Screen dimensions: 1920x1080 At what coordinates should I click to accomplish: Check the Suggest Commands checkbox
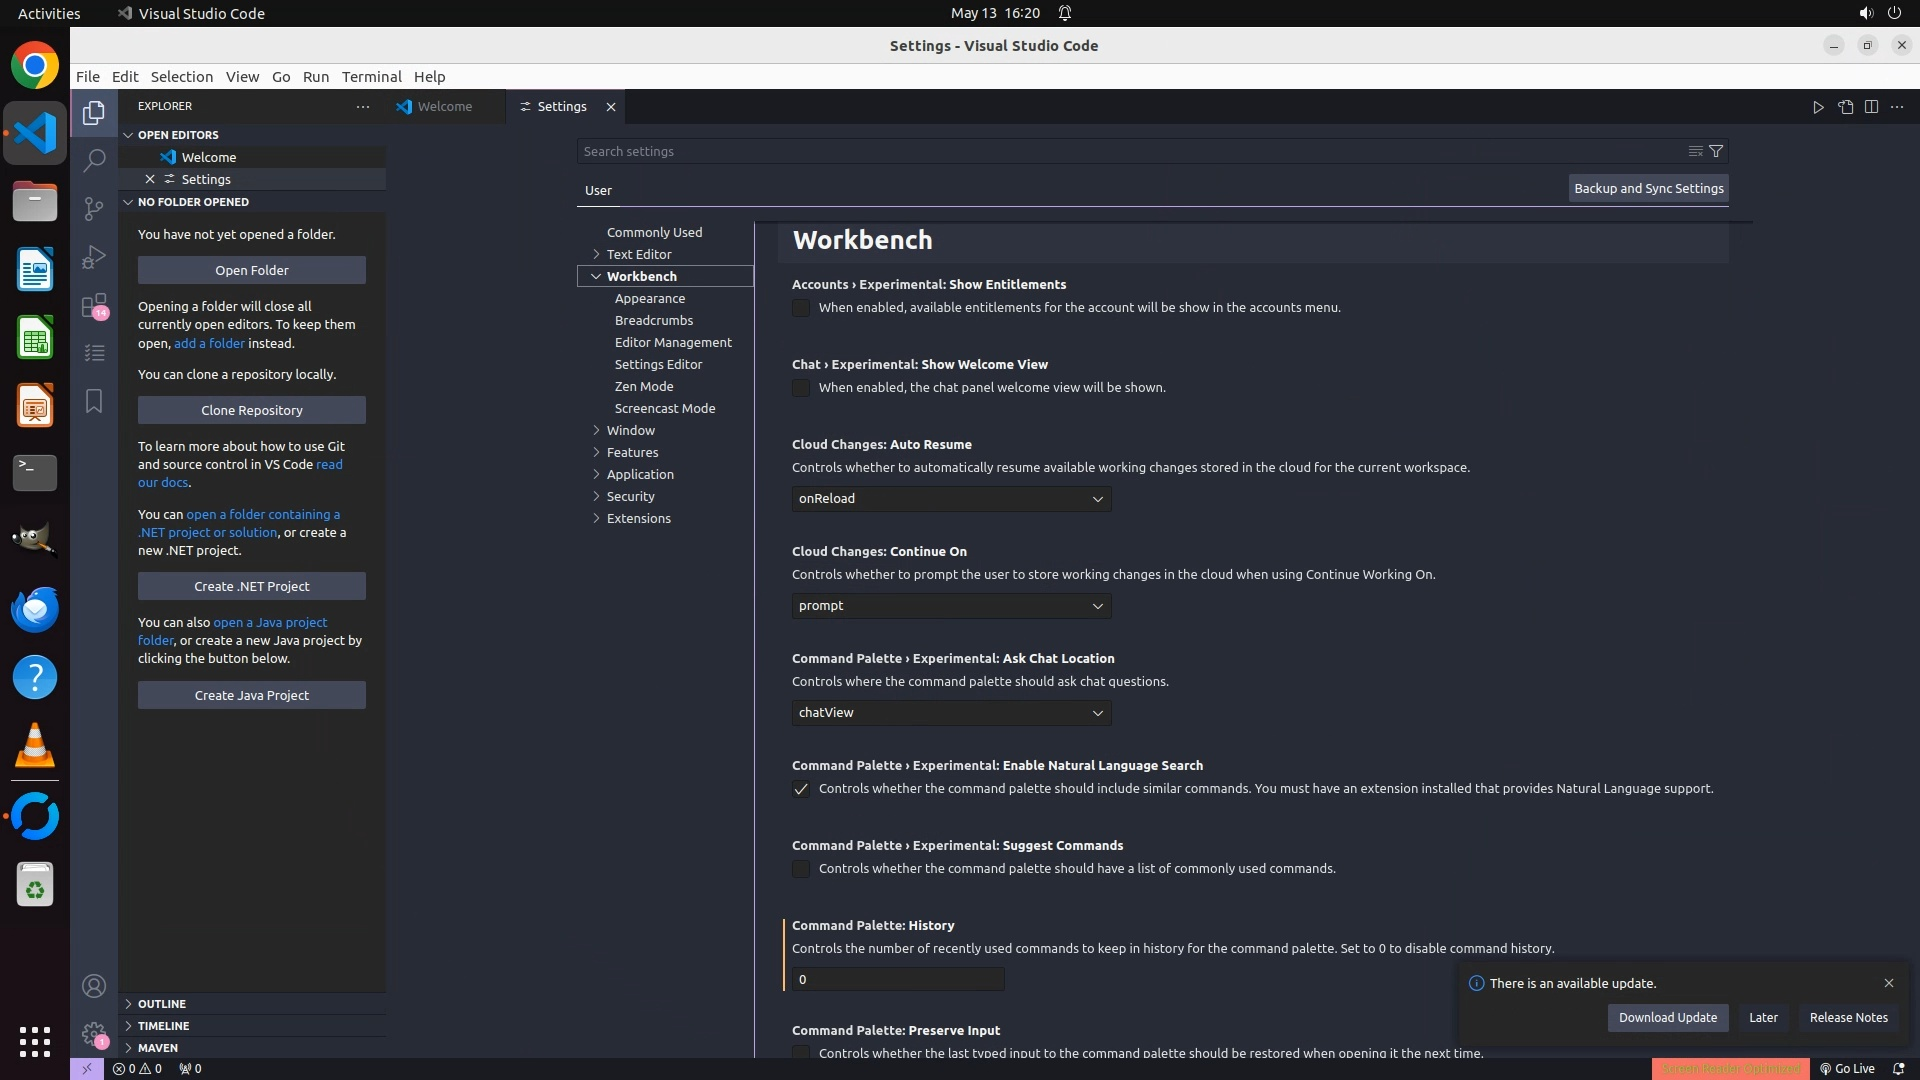[x=801, y=869]
